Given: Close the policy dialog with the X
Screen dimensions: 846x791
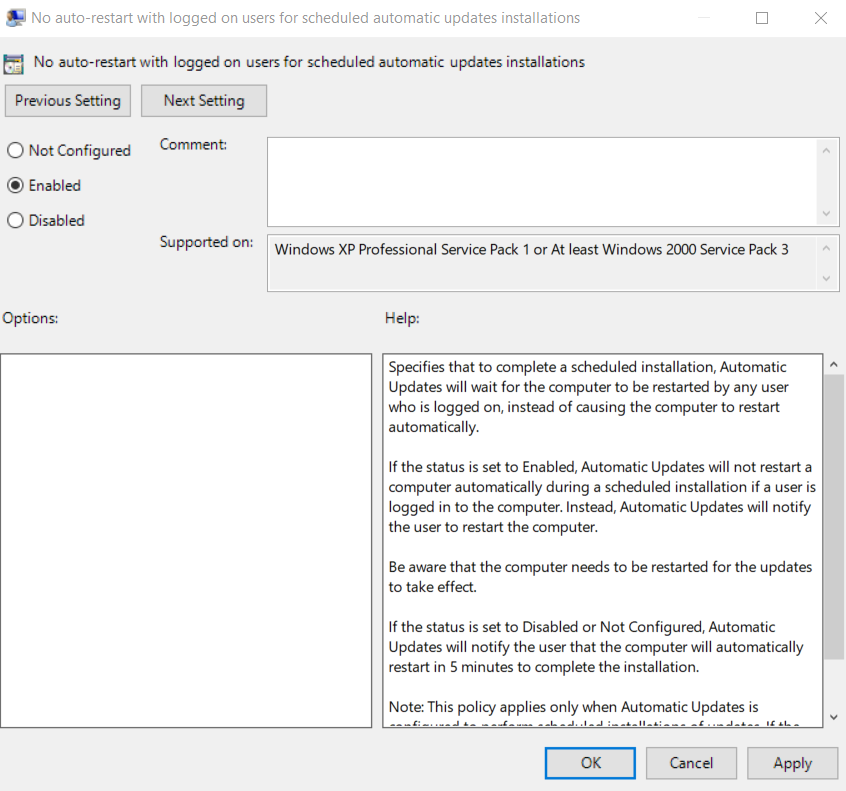Looking at the screenshot, I should (820, 18).
